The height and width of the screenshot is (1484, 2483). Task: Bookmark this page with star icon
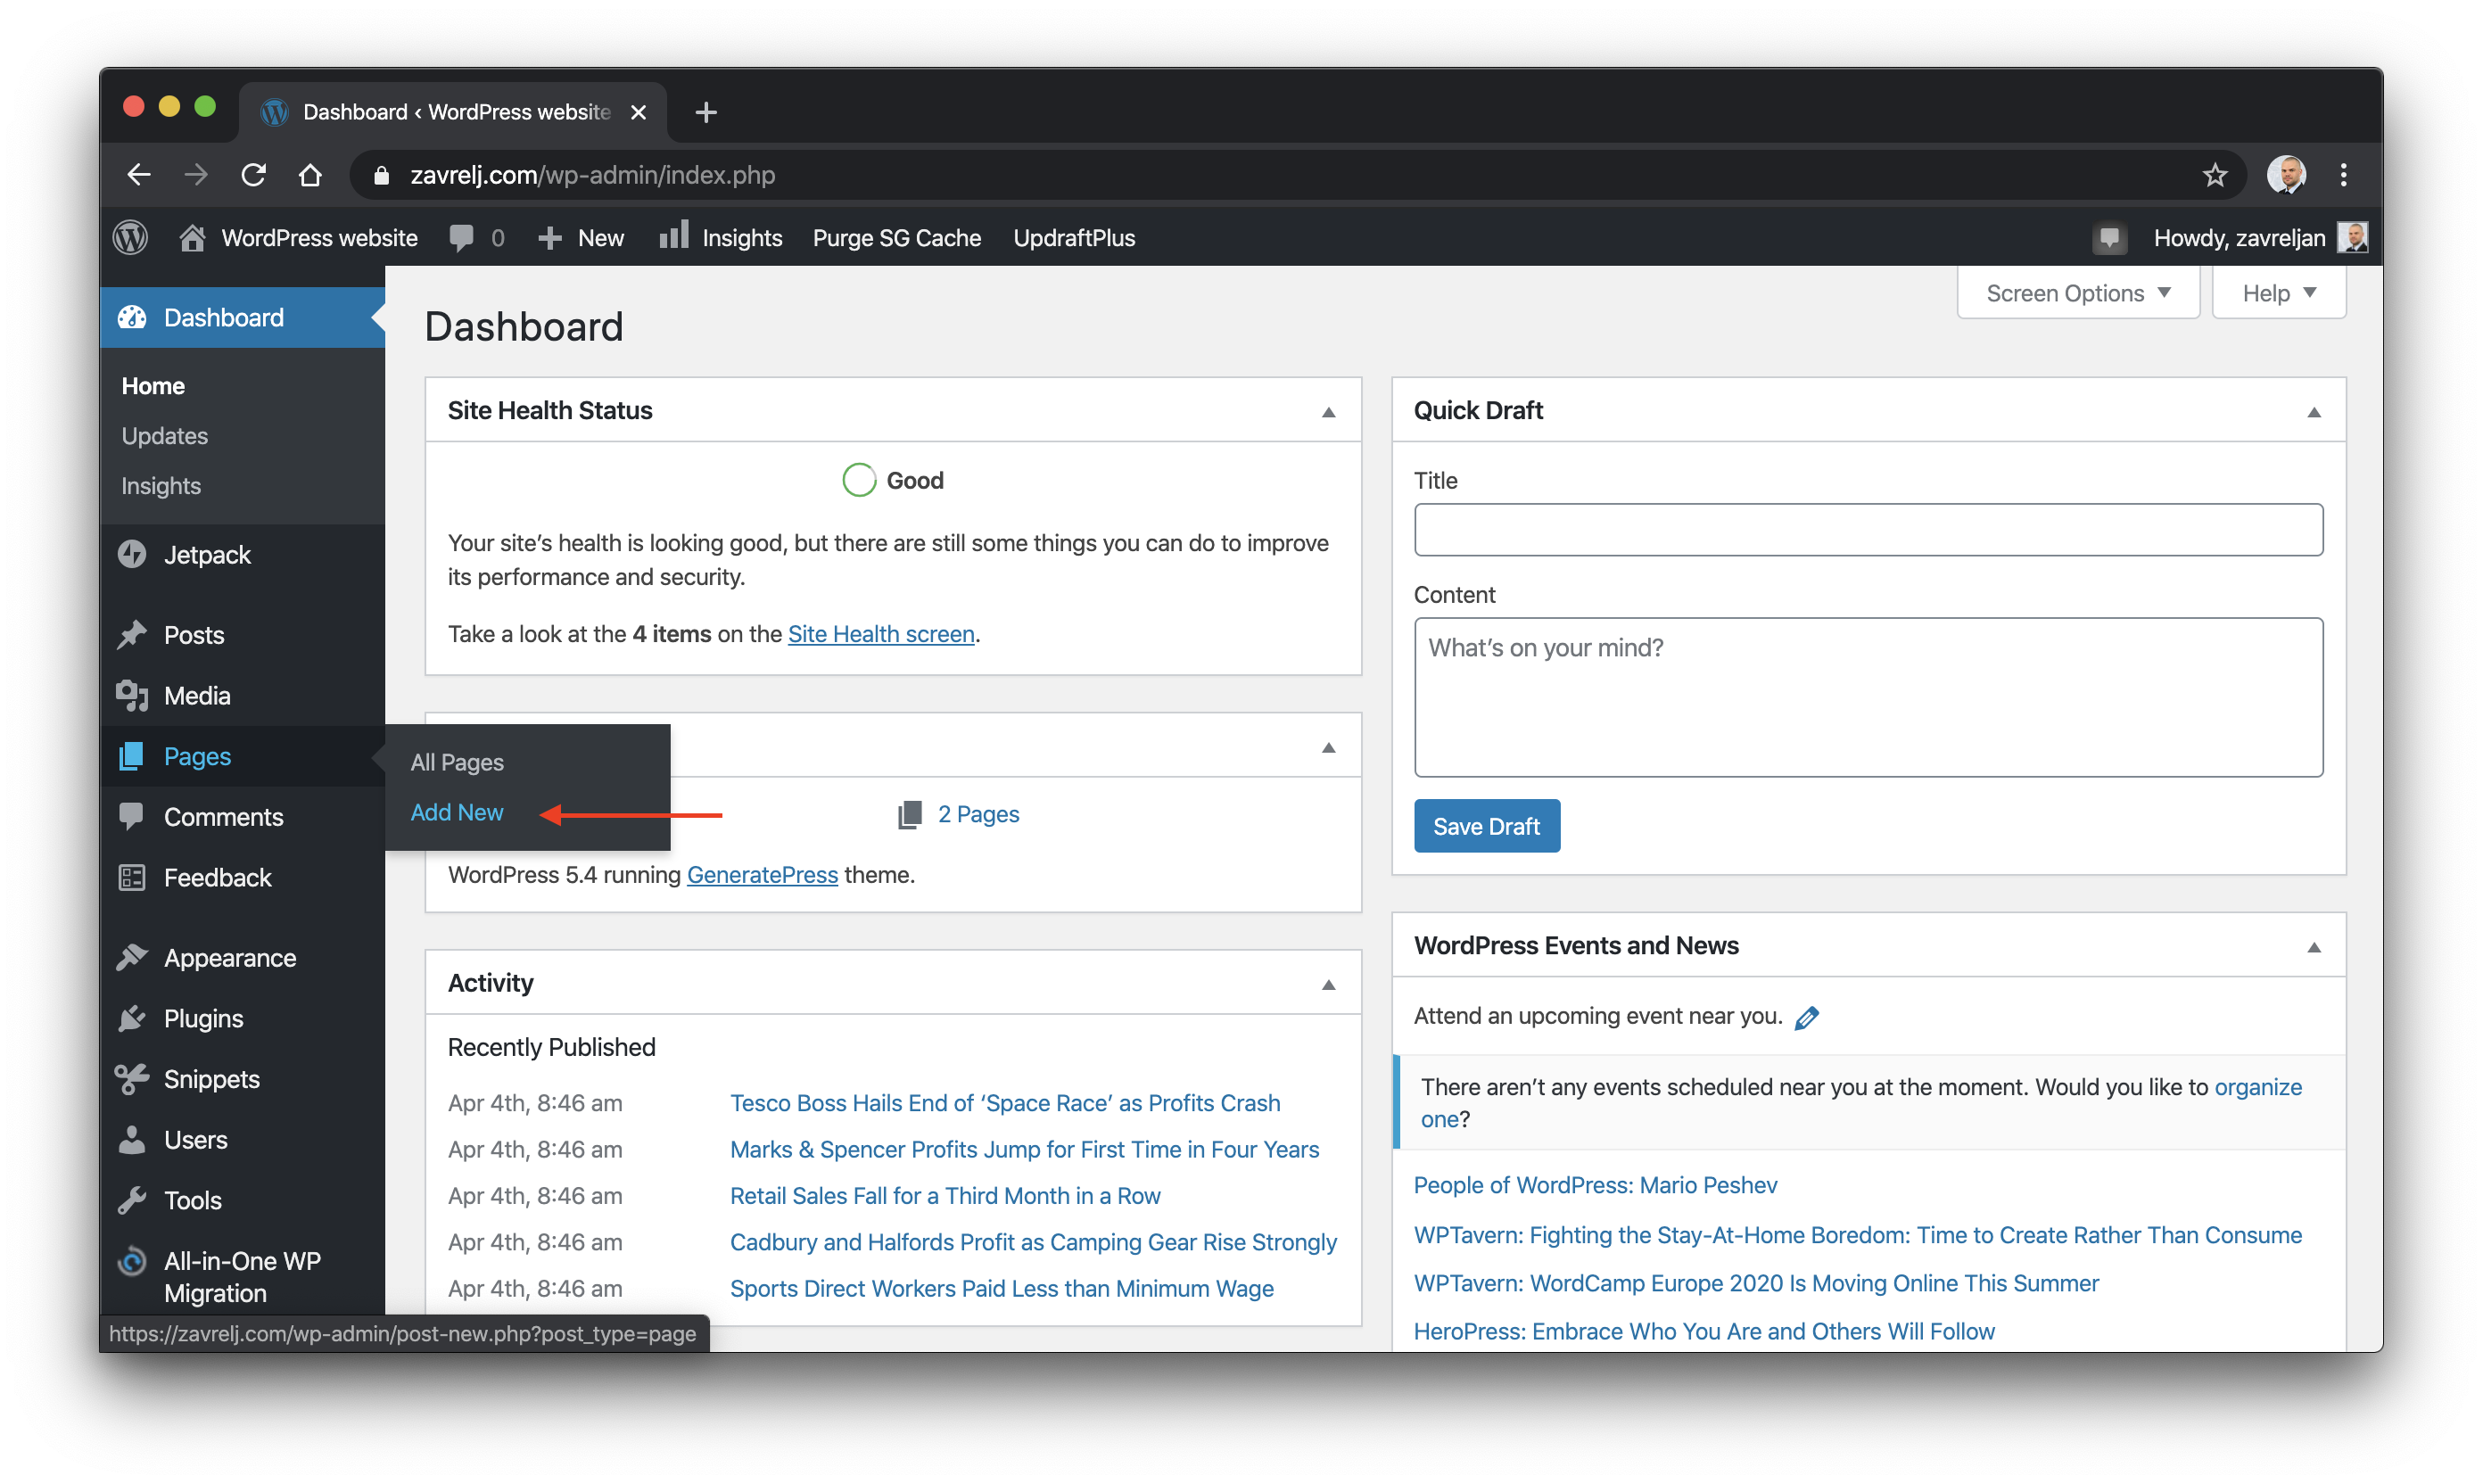2214,175
